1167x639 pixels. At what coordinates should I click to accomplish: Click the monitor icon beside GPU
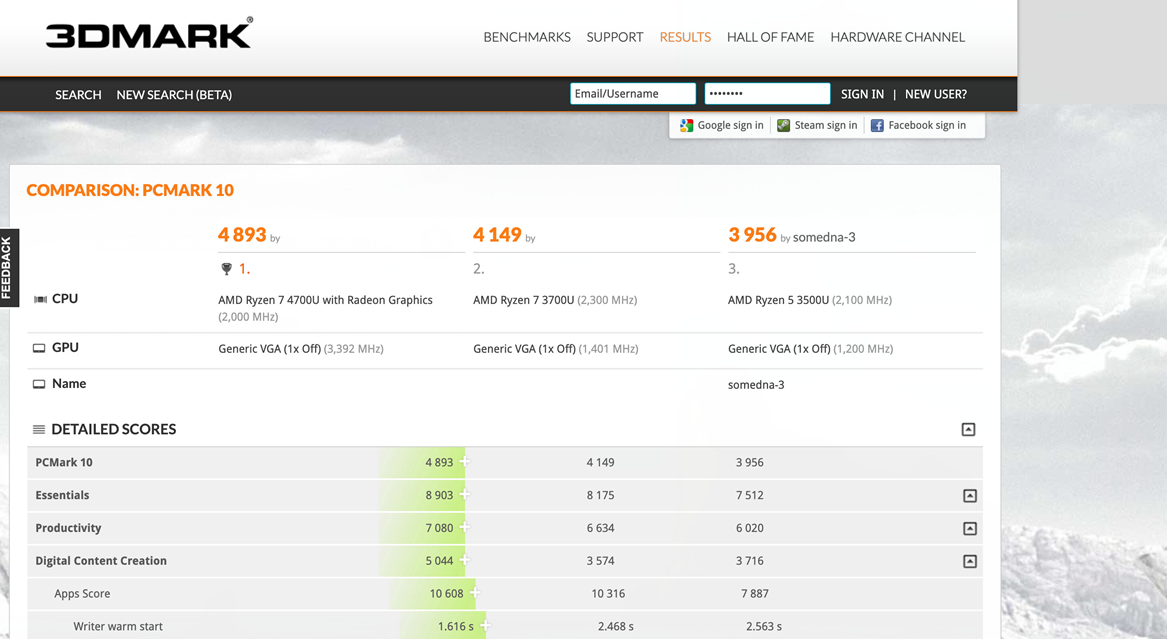pos(39,348)
